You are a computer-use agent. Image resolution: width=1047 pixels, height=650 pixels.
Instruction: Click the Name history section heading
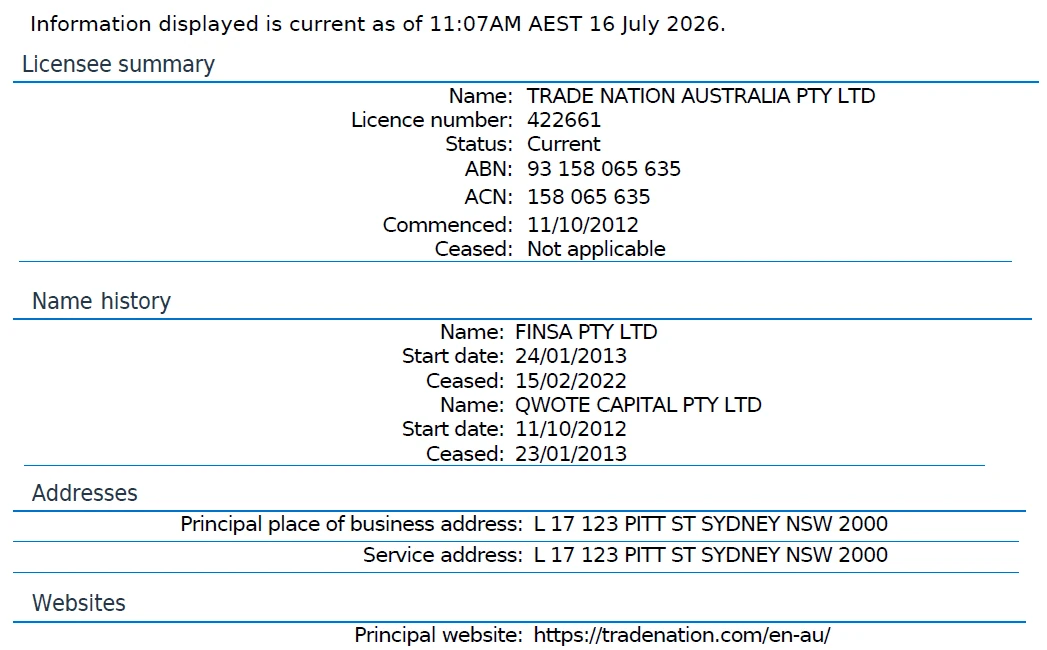click(x=101, y=301)
